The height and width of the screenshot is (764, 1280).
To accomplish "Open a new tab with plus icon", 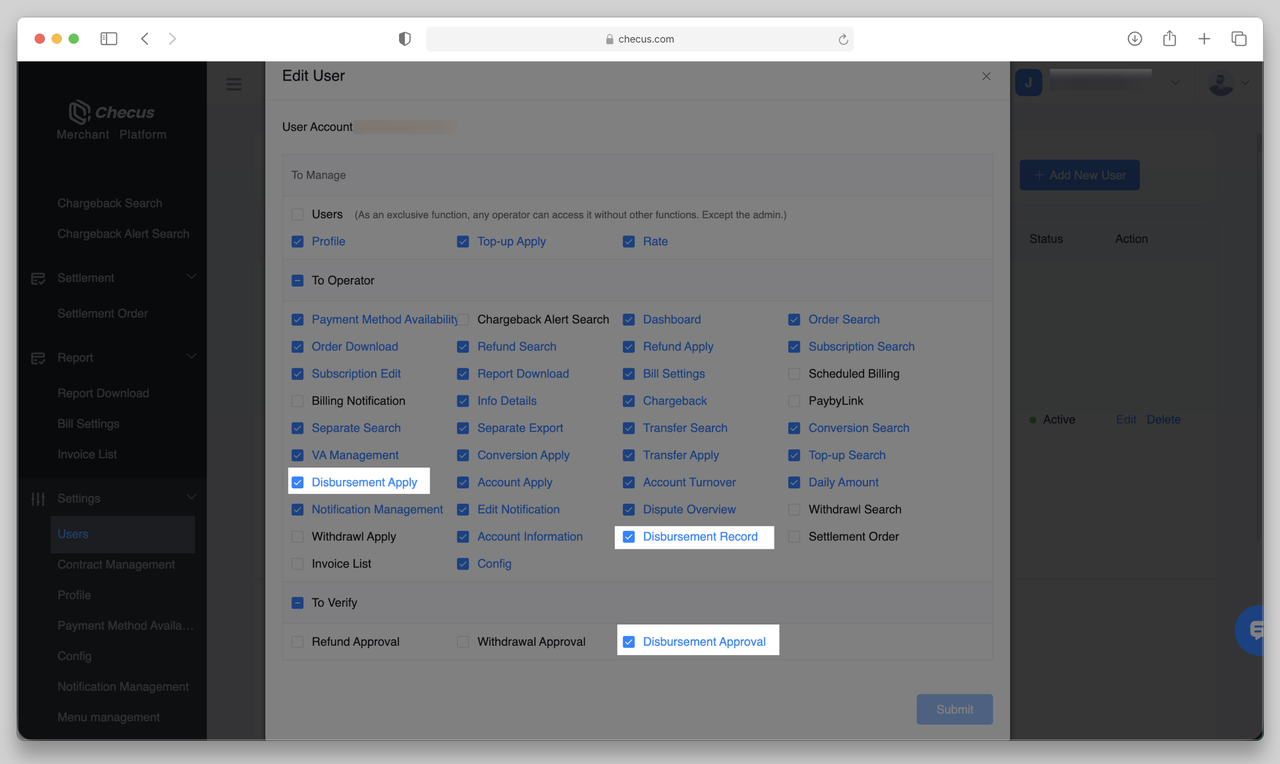I will [1204, 39].
